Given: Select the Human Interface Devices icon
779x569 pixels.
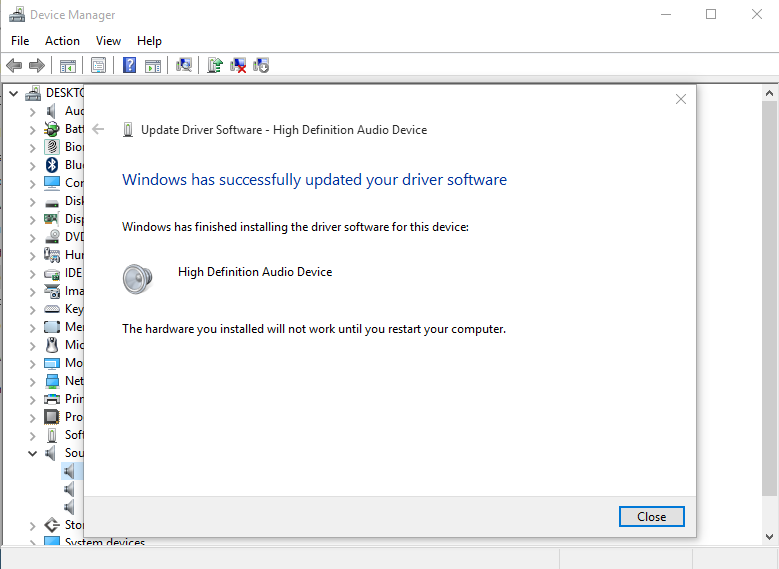Looking at the screenshot, I should click(52, 255).
